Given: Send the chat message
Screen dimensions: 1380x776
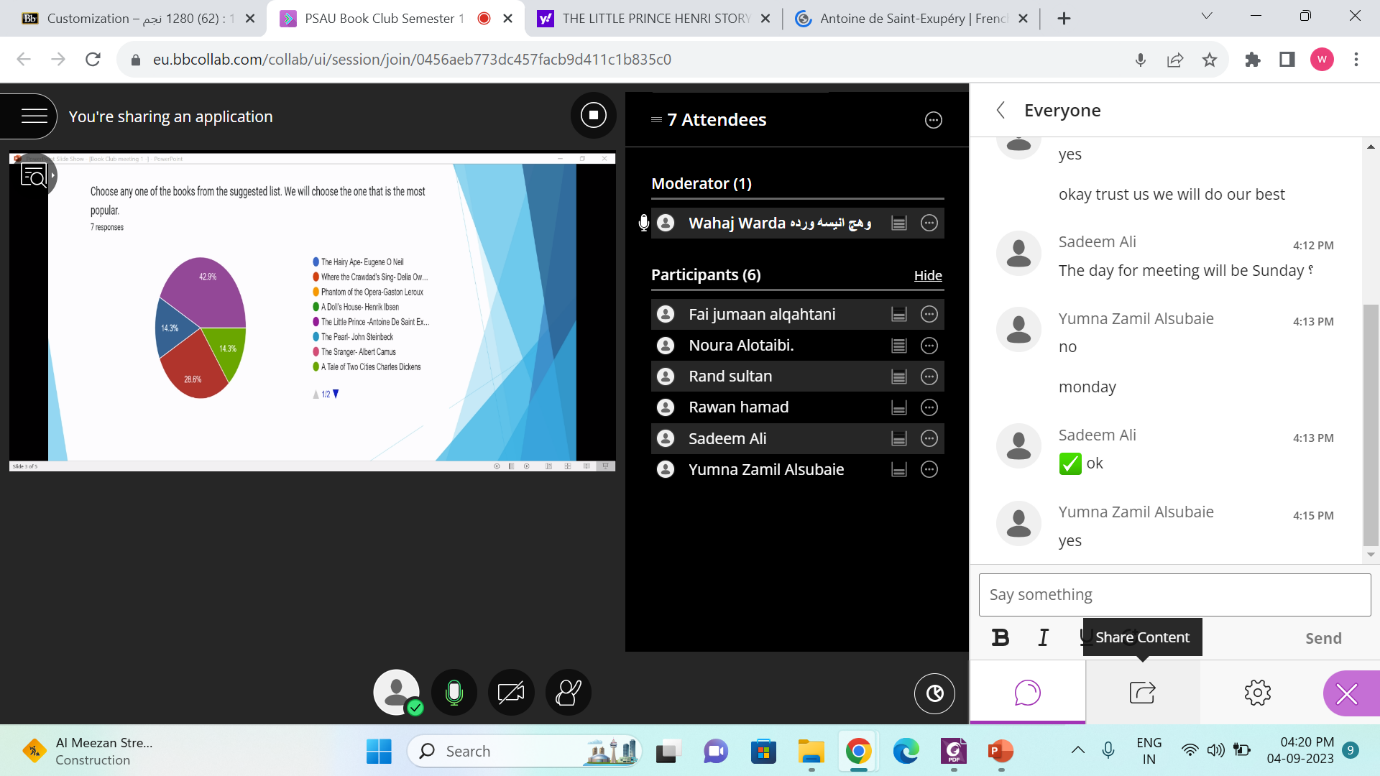Looking at the screenshot, I should coord(1322,638).
